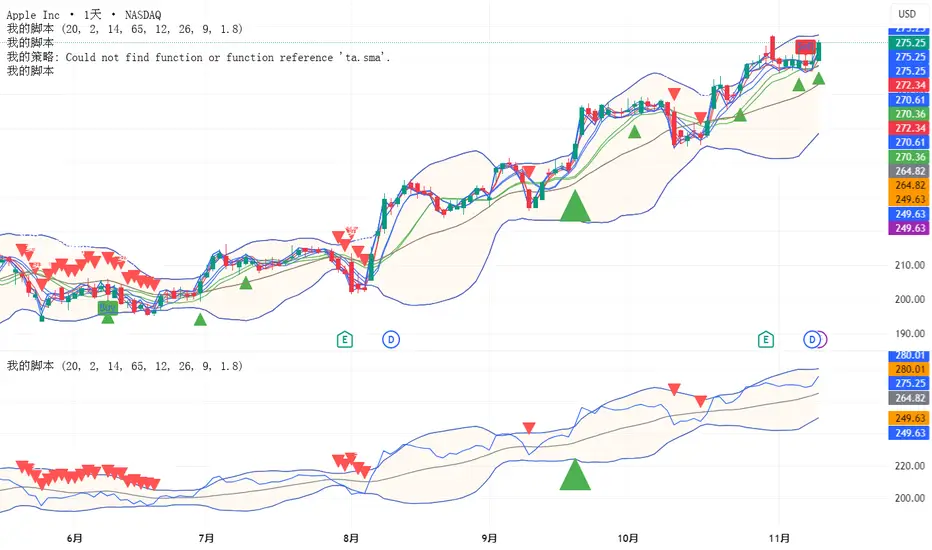This screenshot has width=932, height=550.
Task: Click the red Sell signal label near November
Action: point(805,46)
